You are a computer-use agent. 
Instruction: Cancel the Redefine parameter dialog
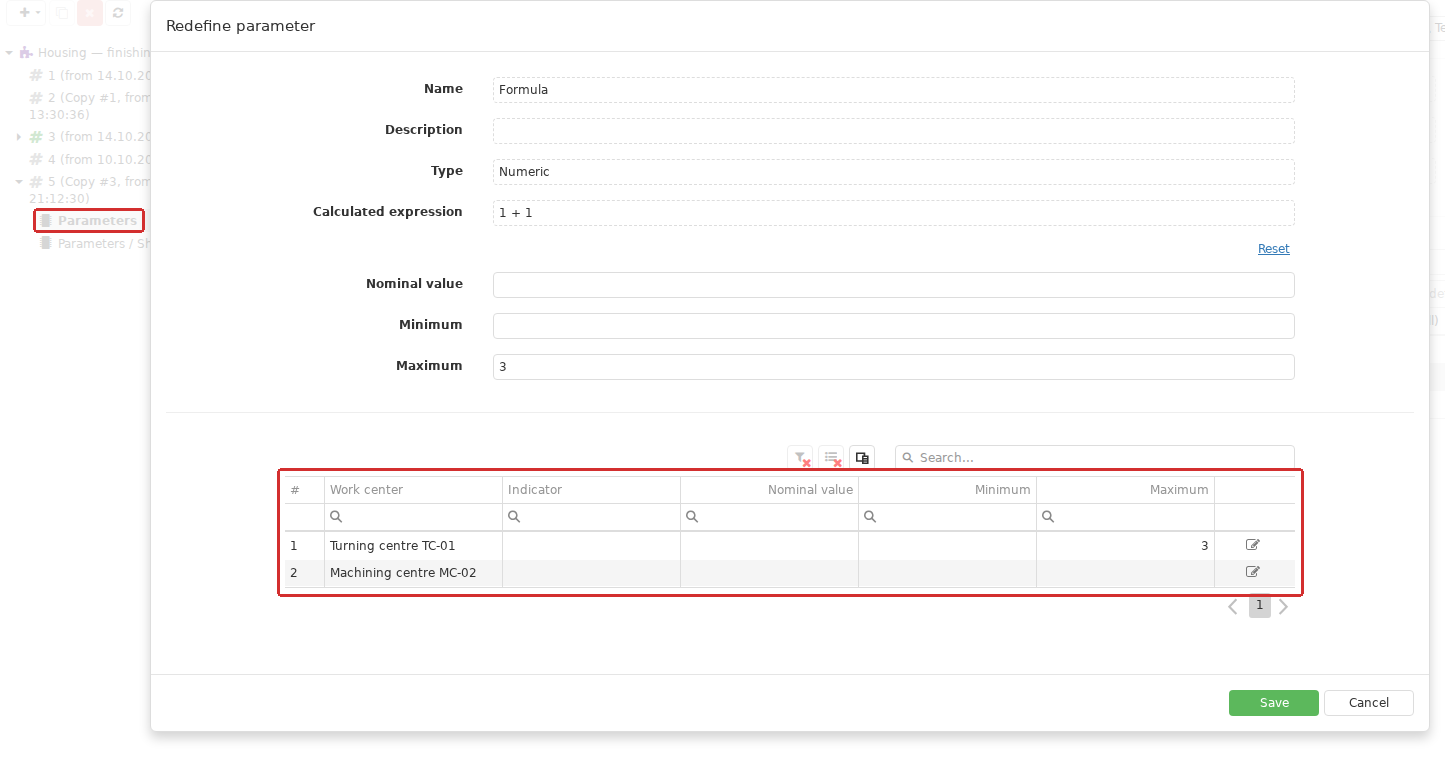pos(1368,703)
